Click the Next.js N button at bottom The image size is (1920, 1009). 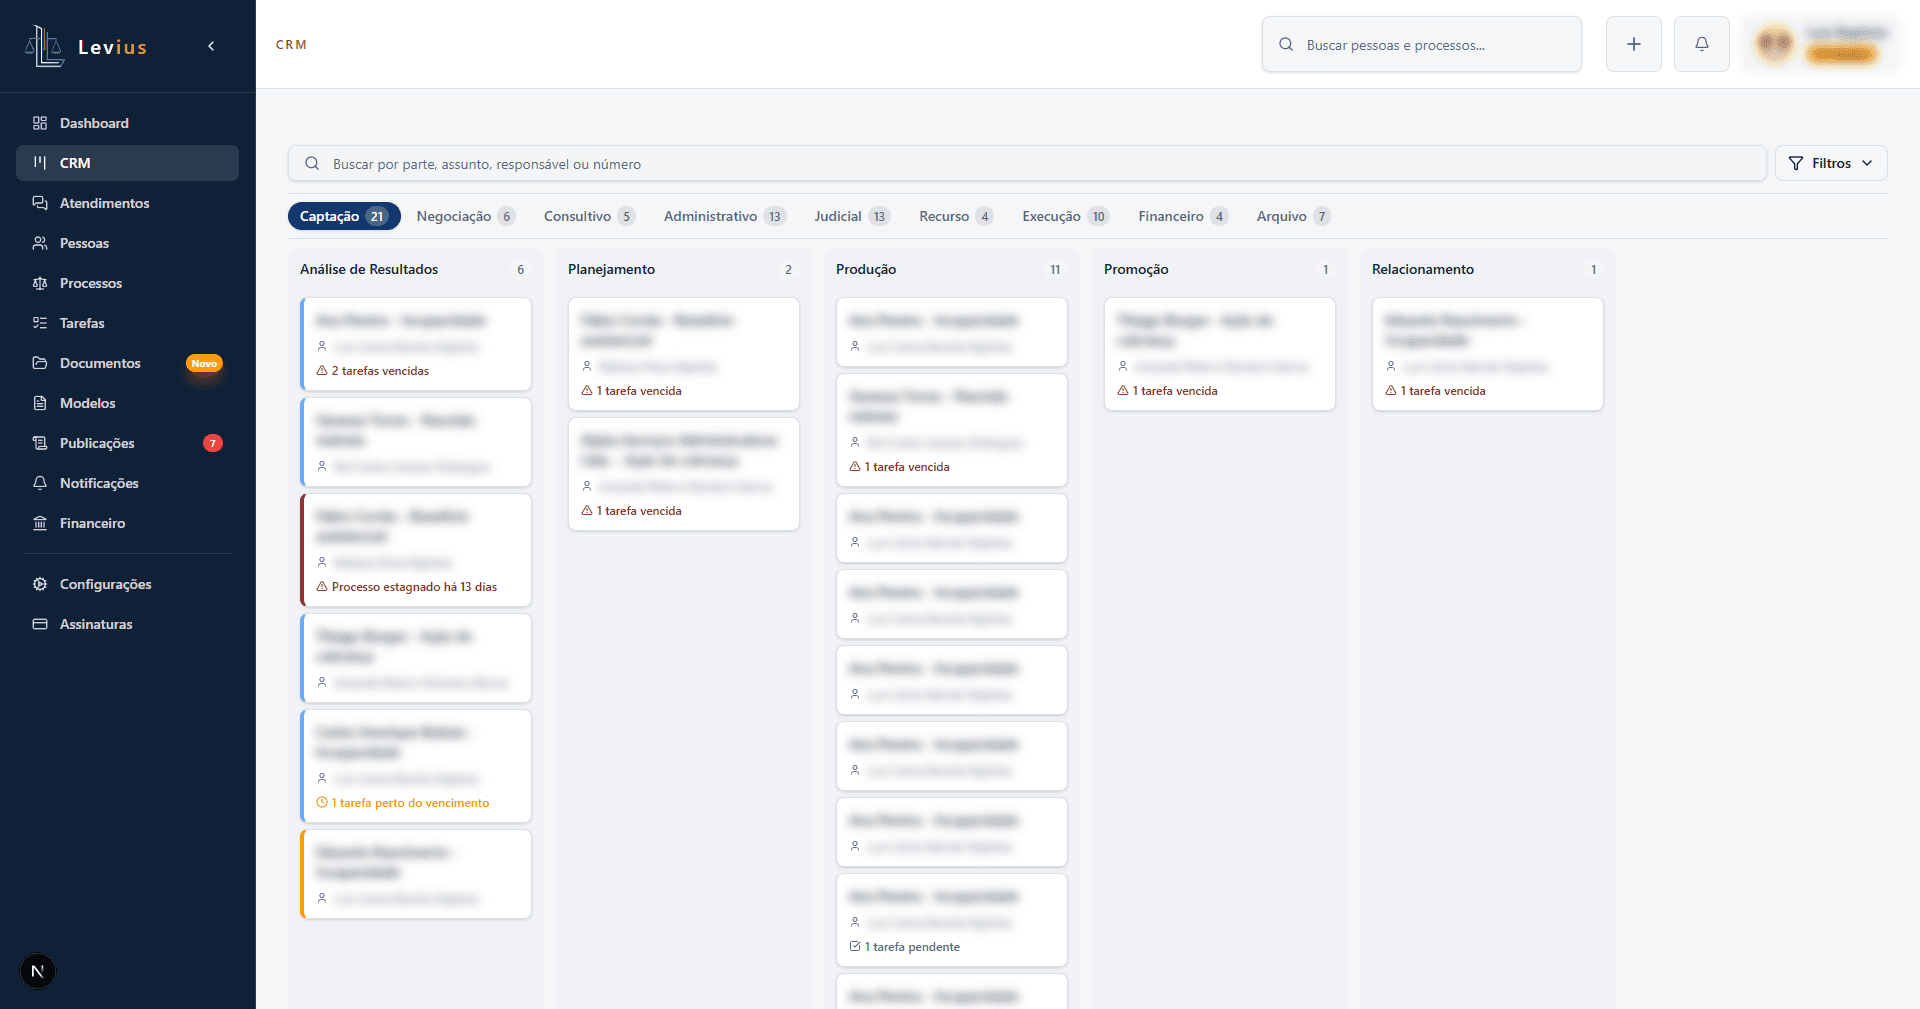(x=38, y=971)
